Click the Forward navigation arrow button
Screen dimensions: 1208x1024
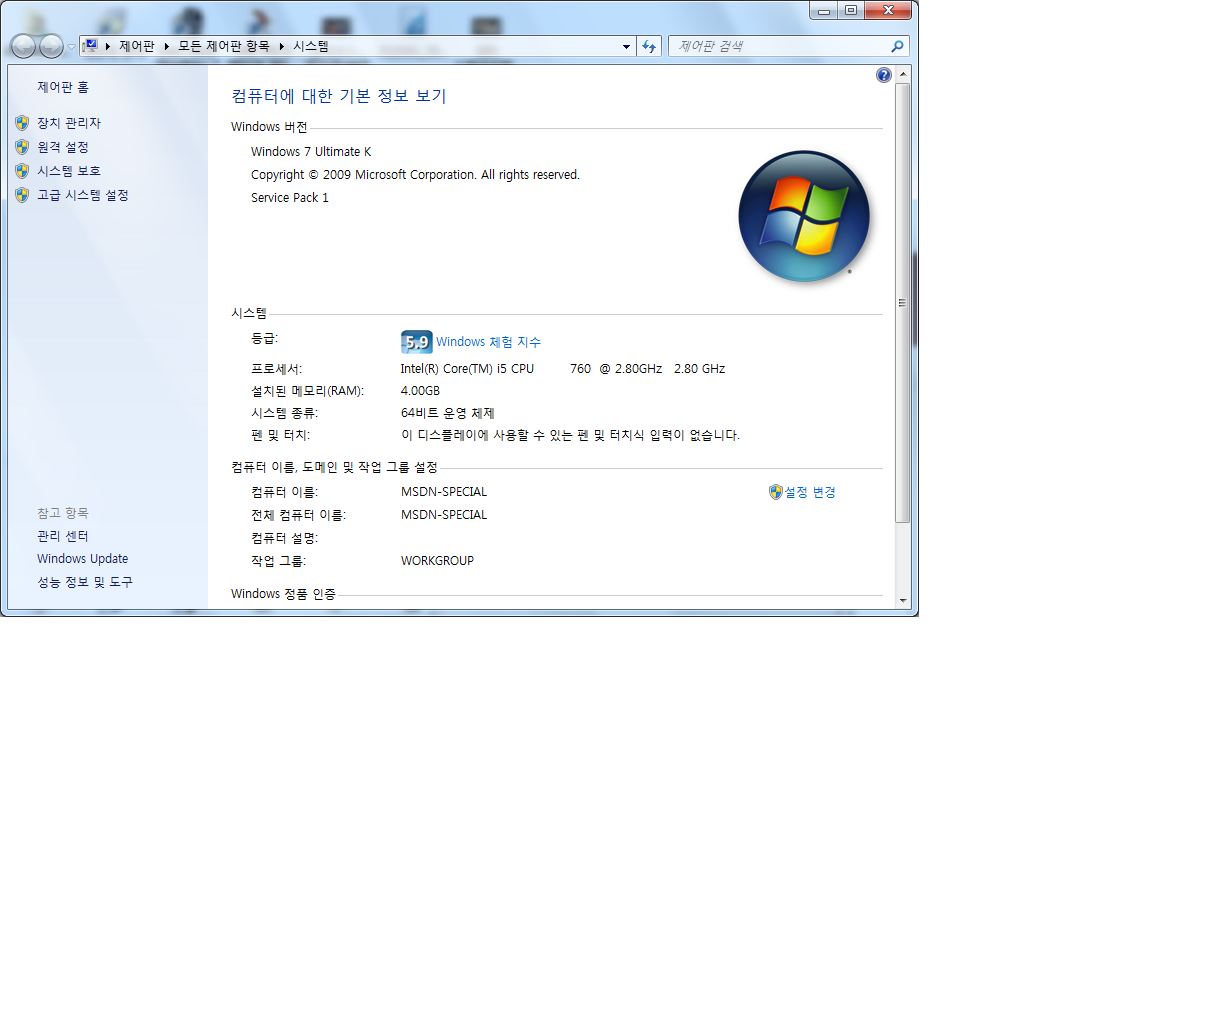(51, 46)
